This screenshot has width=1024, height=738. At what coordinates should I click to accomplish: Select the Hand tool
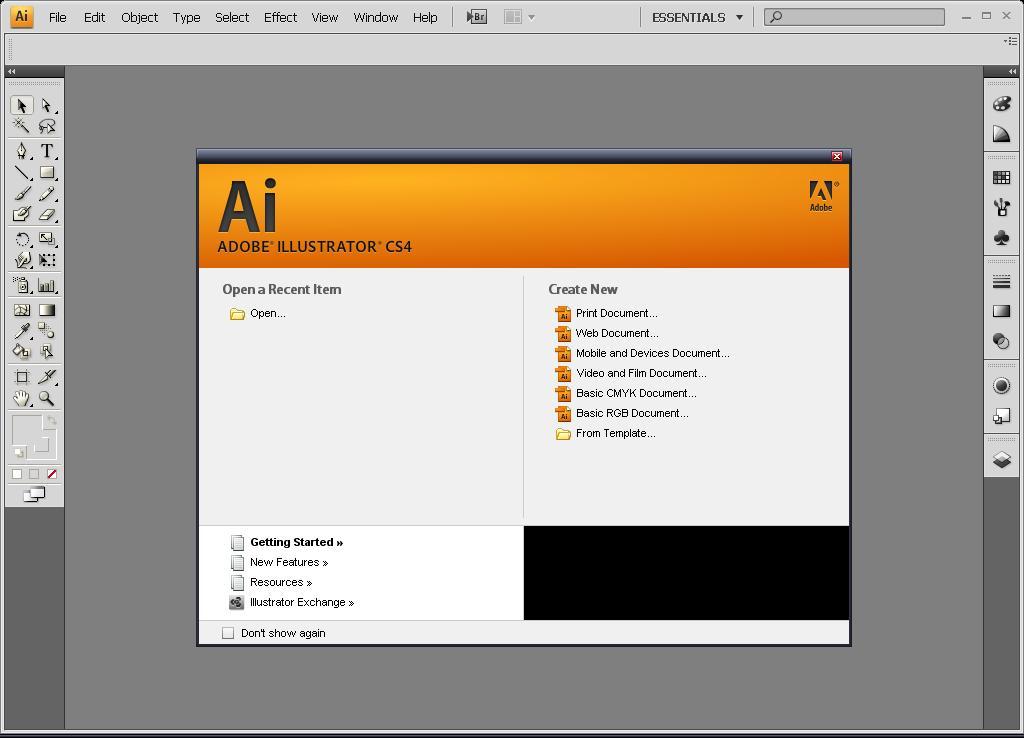click(22, 398)
